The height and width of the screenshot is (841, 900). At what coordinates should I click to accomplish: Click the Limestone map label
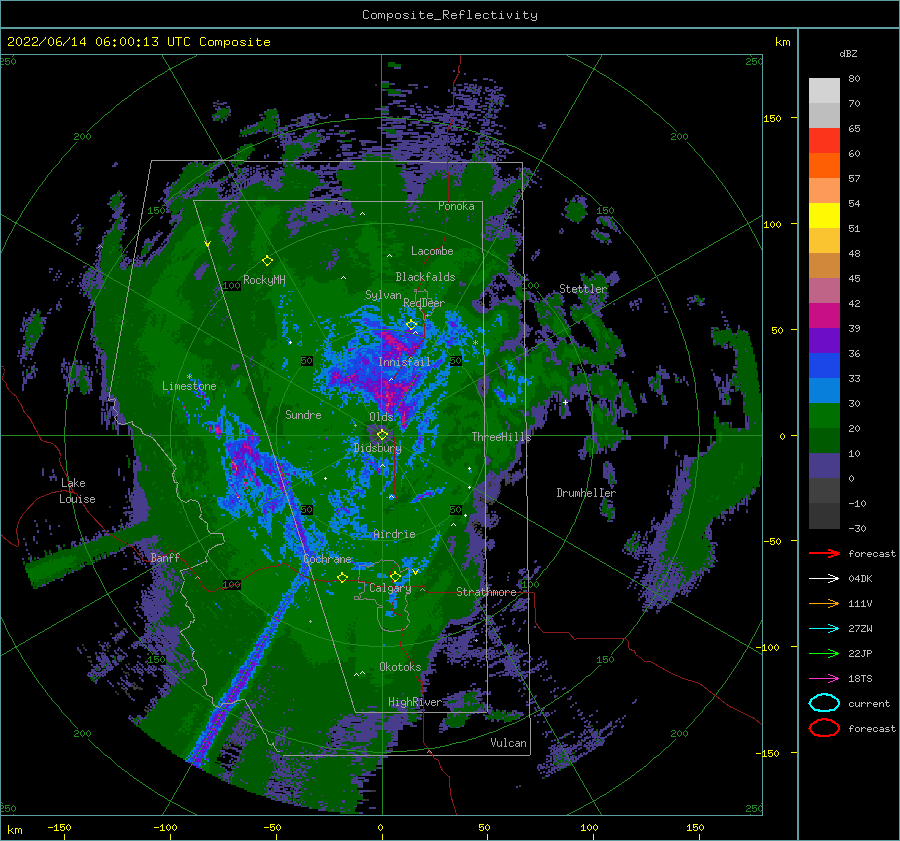coord(189,386)
